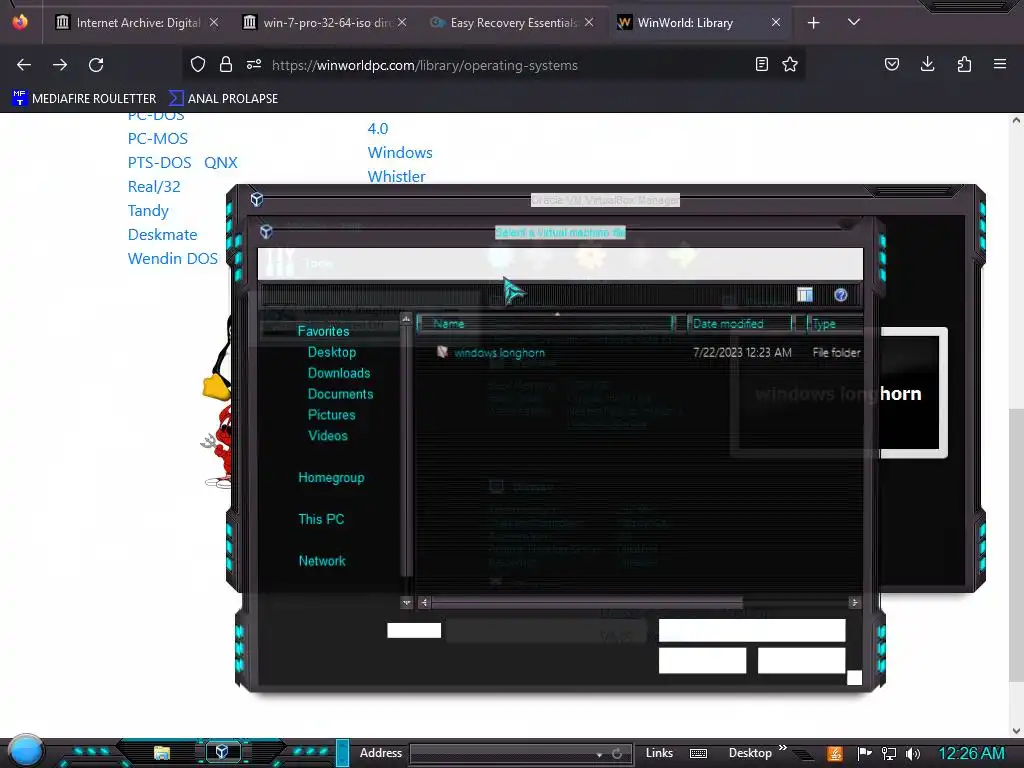Reload the page with the refresh icon
Viewport: 1024px width, 768px height.
[x=96, y=65]
